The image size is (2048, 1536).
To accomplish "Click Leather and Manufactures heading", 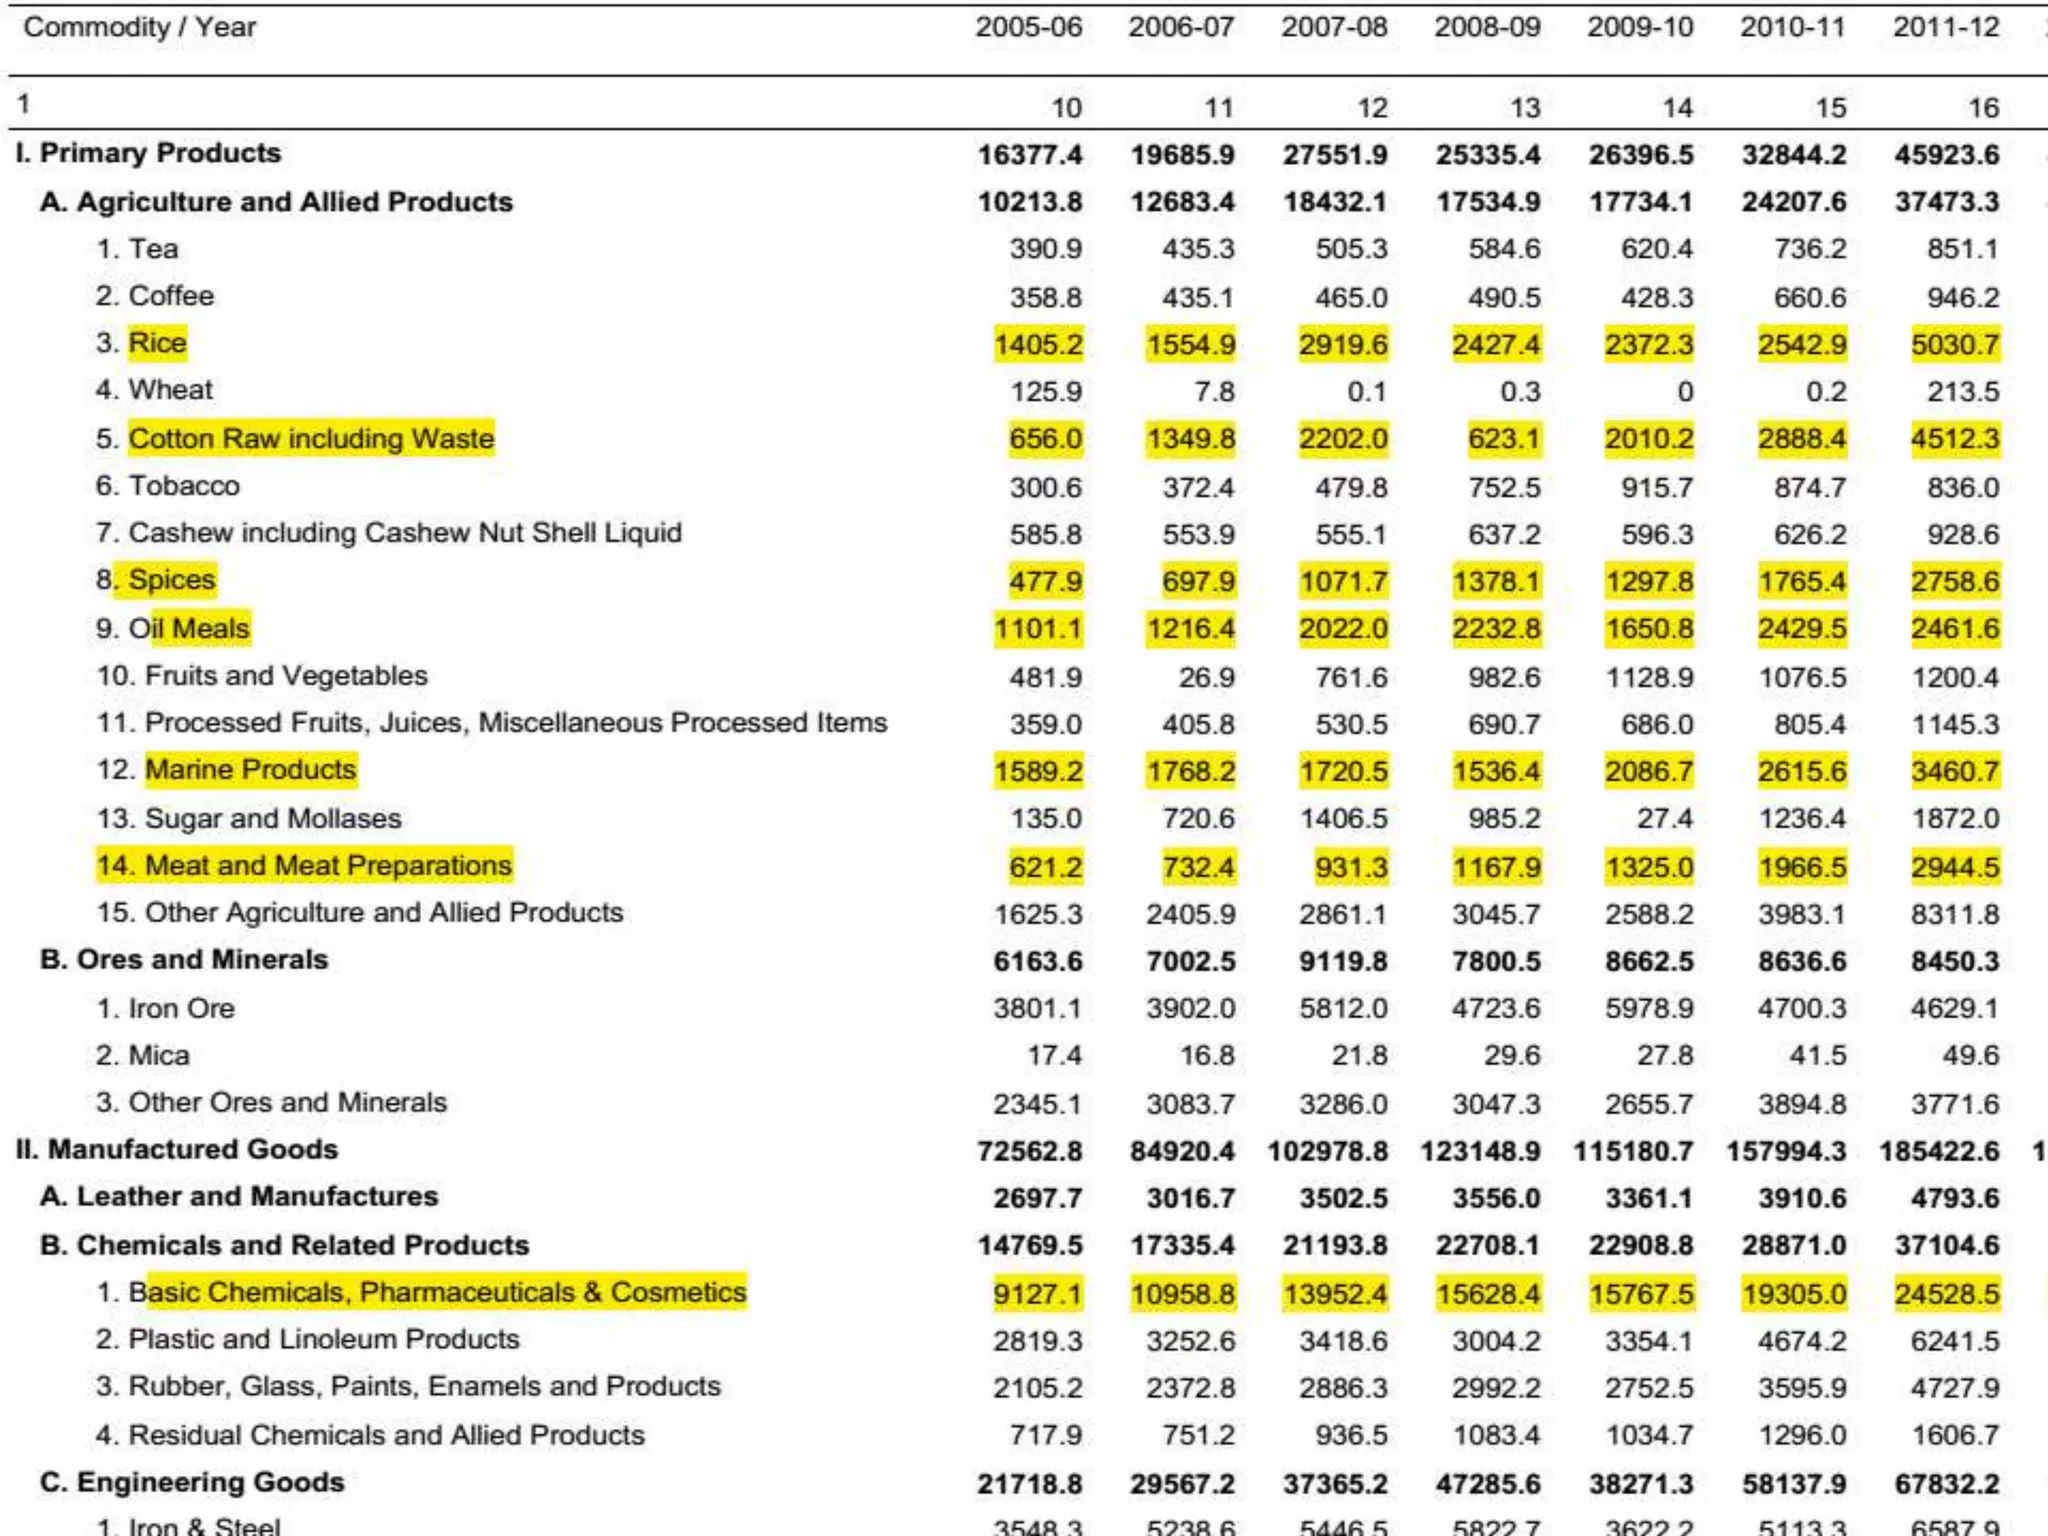I will 239,1197.
